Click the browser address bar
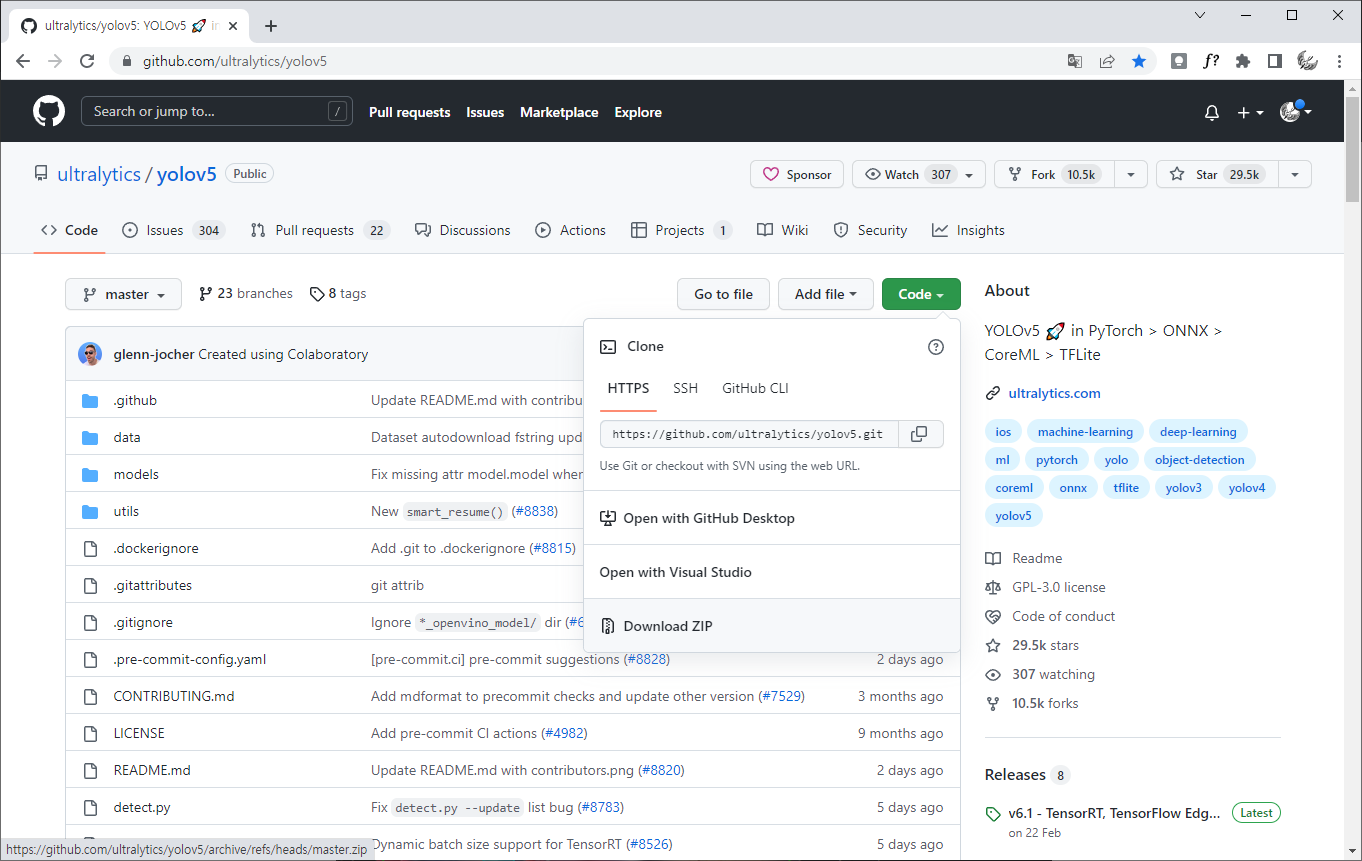1362x861 pixels. [600, 61]
